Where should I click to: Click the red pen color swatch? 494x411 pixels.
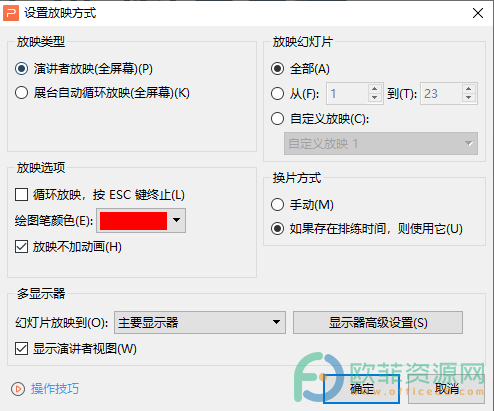coord(133,221)
